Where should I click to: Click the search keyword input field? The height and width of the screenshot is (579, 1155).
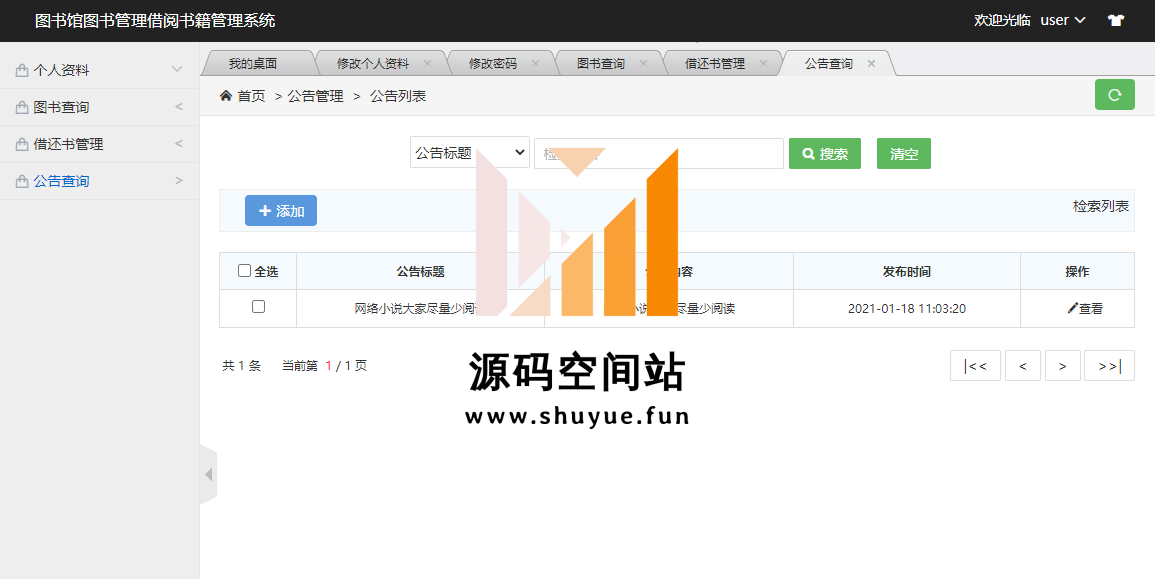coord(659,153)
